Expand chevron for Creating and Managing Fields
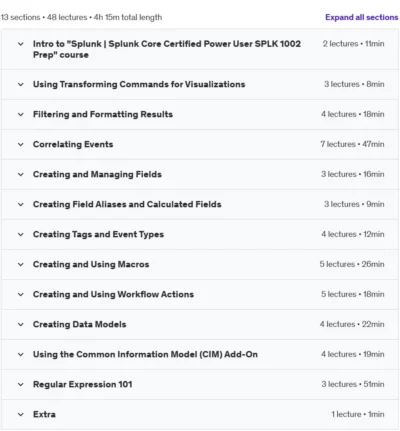Image resolution: width=400 pixels, height=431 pixels. click(21, 174)
